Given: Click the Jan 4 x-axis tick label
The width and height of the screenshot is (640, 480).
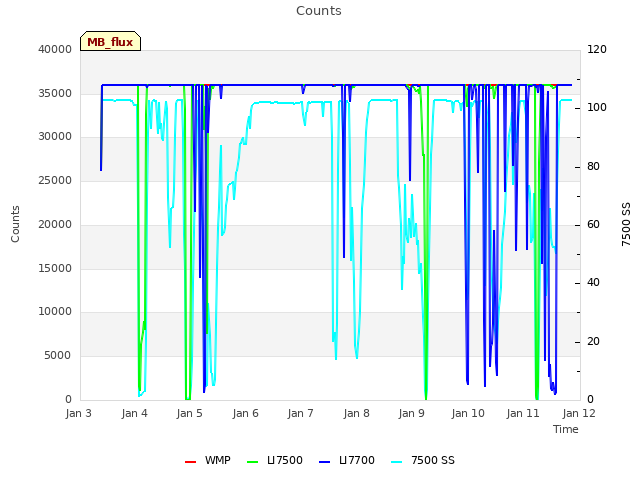Looking at the screenshot, I should [x=134, y=413].
